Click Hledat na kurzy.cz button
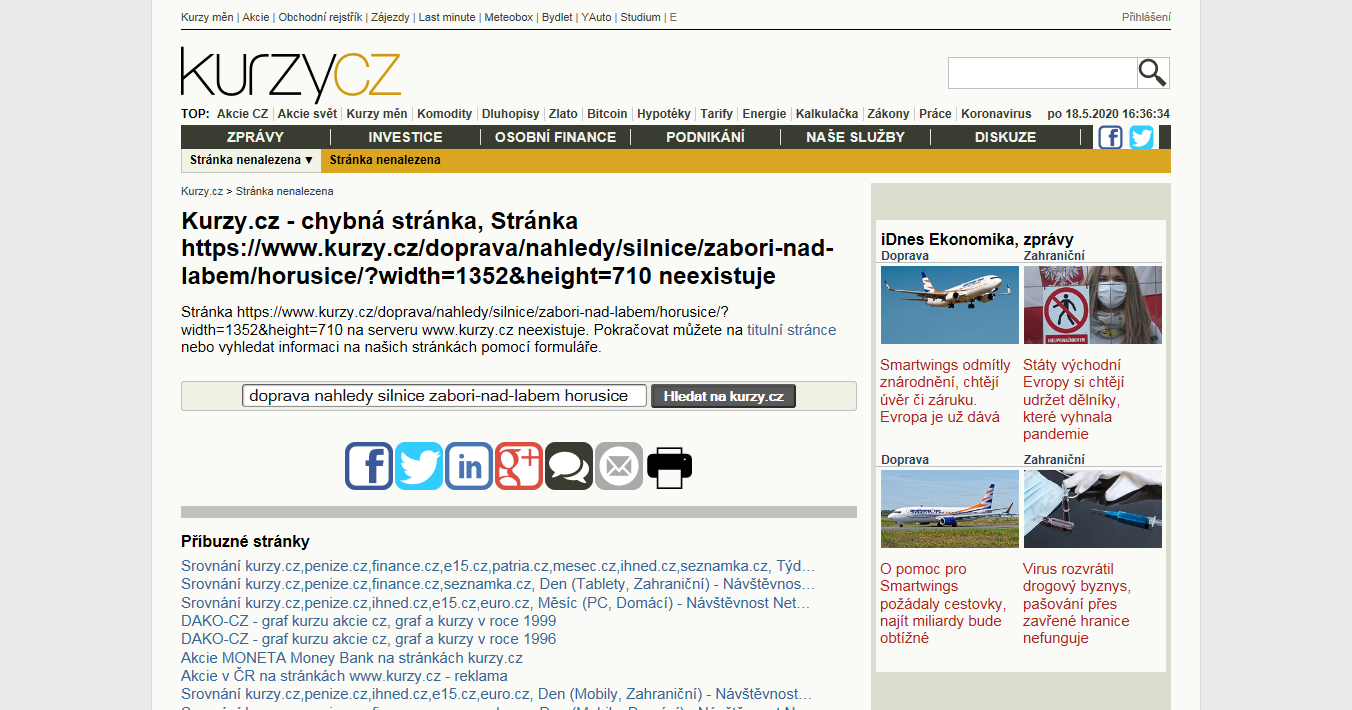Viewport: 1352px width, 710px height. coord(723,396)
